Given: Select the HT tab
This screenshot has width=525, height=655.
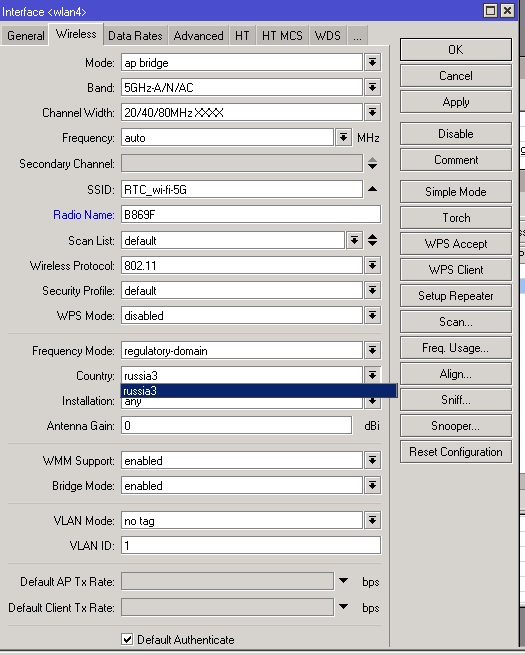Looking at the screenshot, I should (242, 36).
